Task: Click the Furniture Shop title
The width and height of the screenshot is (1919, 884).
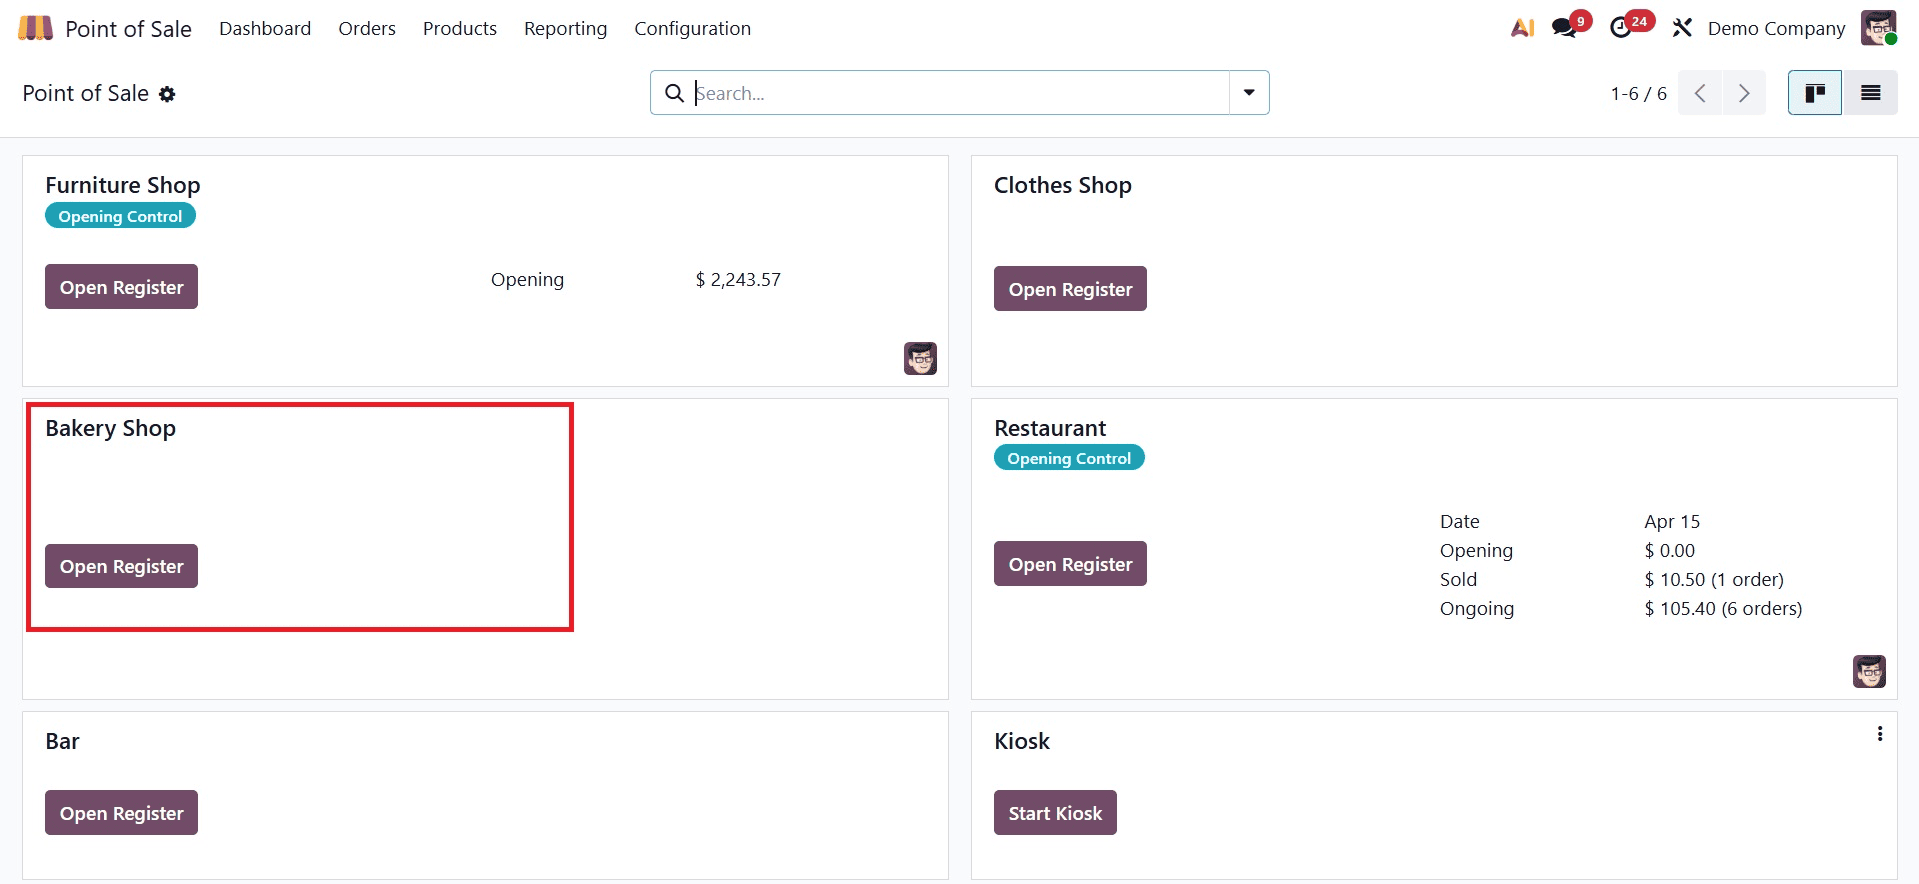Action: pos(123,185)
